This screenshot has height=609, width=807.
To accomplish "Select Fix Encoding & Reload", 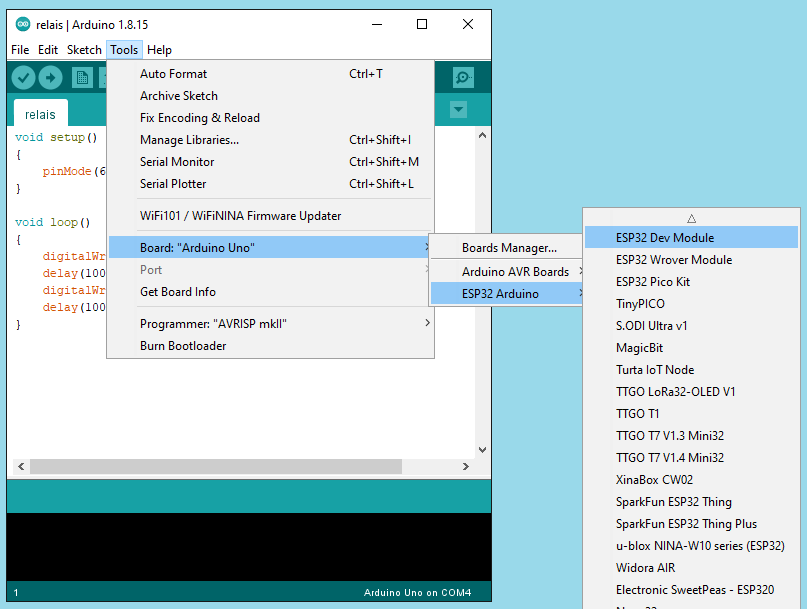I will point(271,118).
